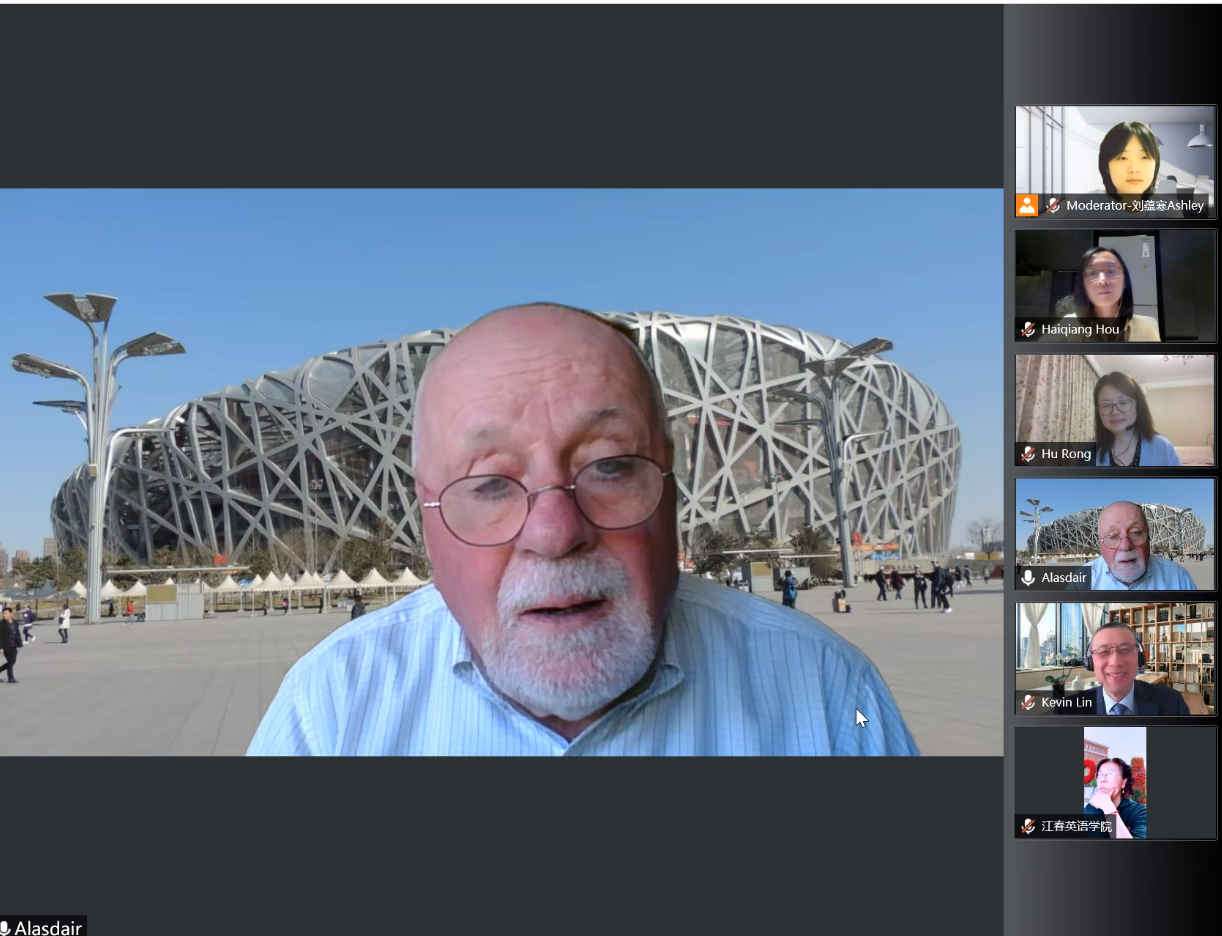Click muted mic icon for 江春英语学院

coord(1028,826)
